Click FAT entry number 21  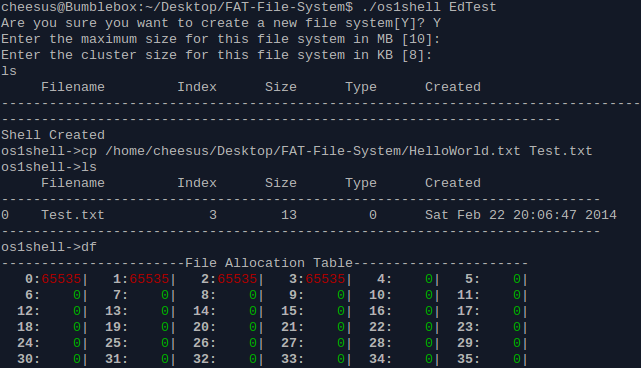(289, 327)
